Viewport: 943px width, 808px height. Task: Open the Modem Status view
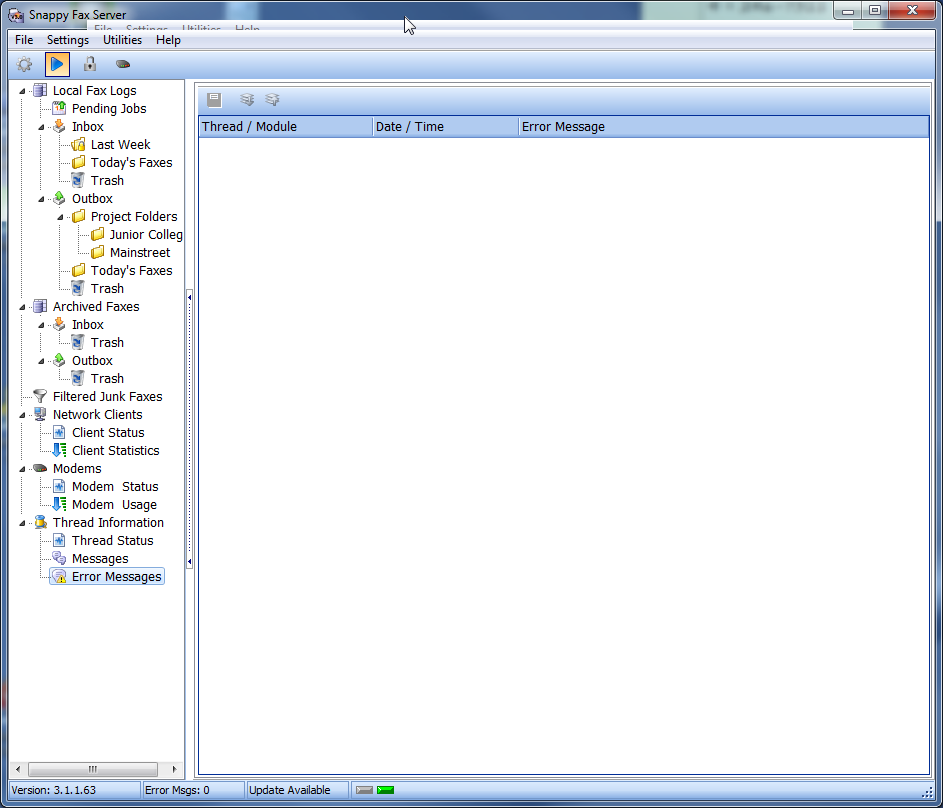114,487
